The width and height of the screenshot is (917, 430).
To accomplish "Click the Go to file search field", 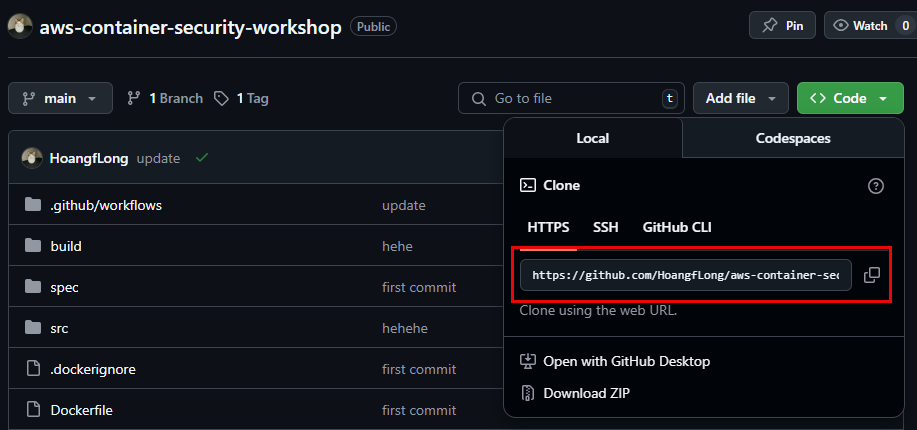I will click(571, 98).
